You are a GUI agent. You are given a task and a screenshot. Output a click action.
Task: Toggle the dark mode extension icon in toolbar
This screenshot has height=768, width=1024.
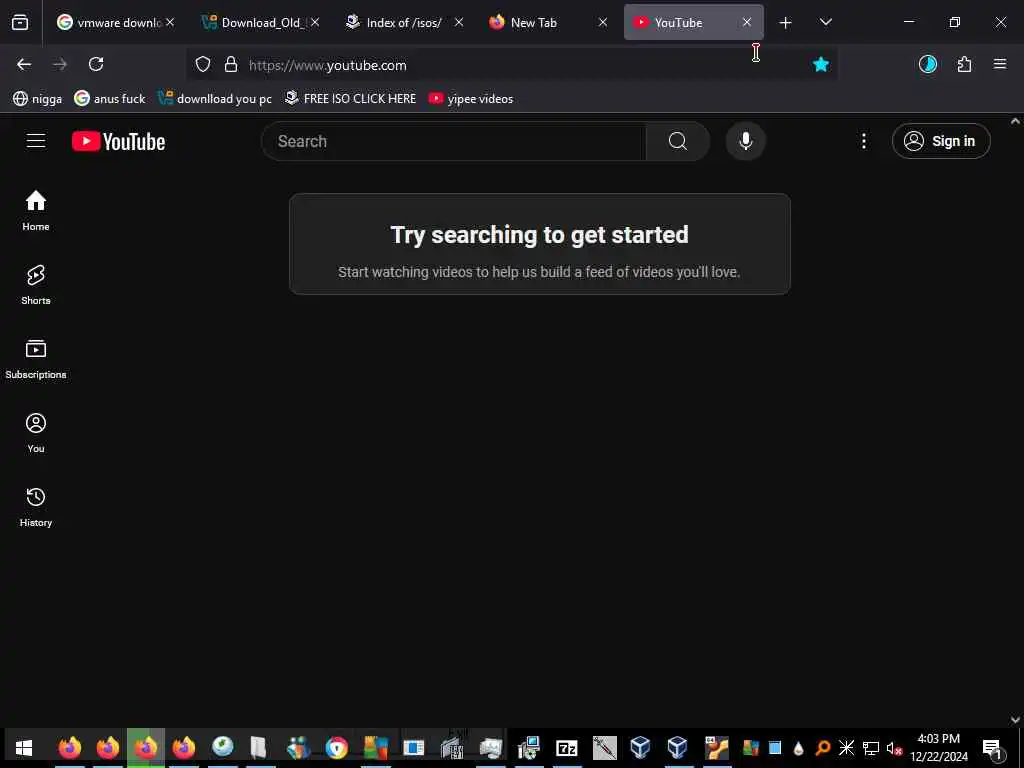point(927,64)
